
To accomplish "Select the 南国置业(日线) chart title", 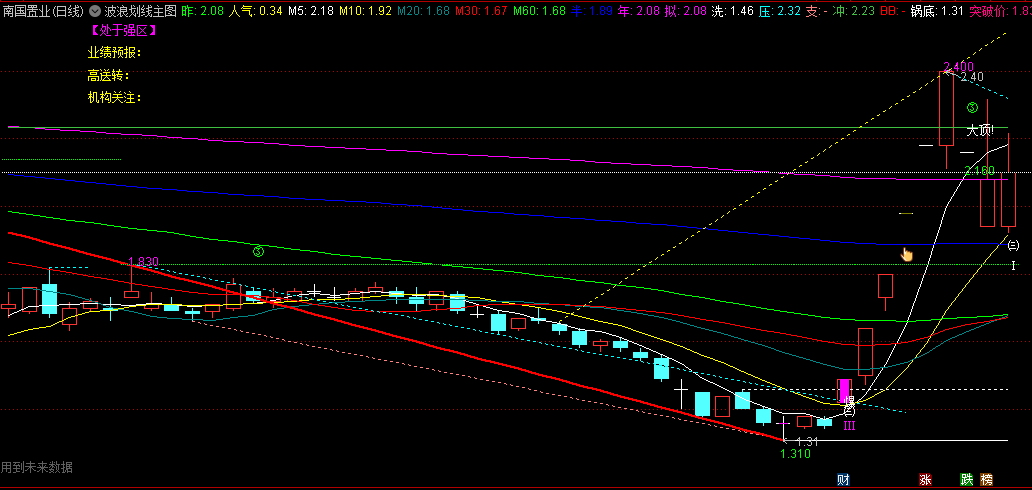I will 43,11.
